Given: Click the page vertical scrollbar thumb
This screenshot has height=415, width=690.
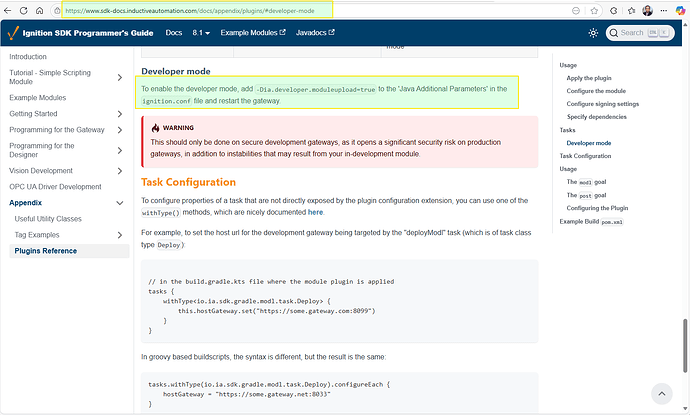Looking at the screenshot, I should pos(685,345).
